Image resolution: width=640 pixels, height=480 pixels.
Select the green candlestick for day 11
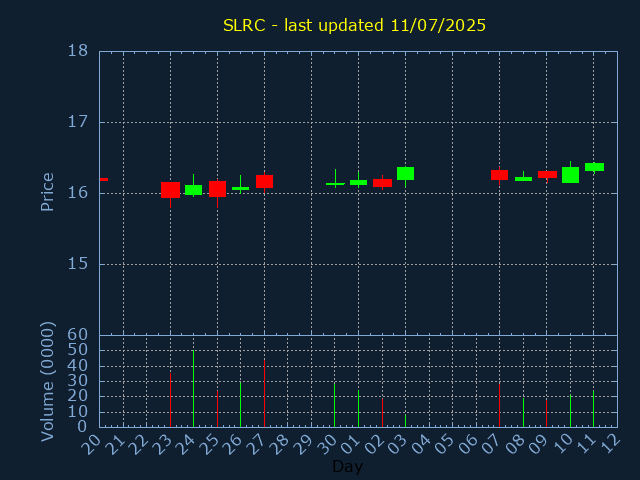click(594, 167)
